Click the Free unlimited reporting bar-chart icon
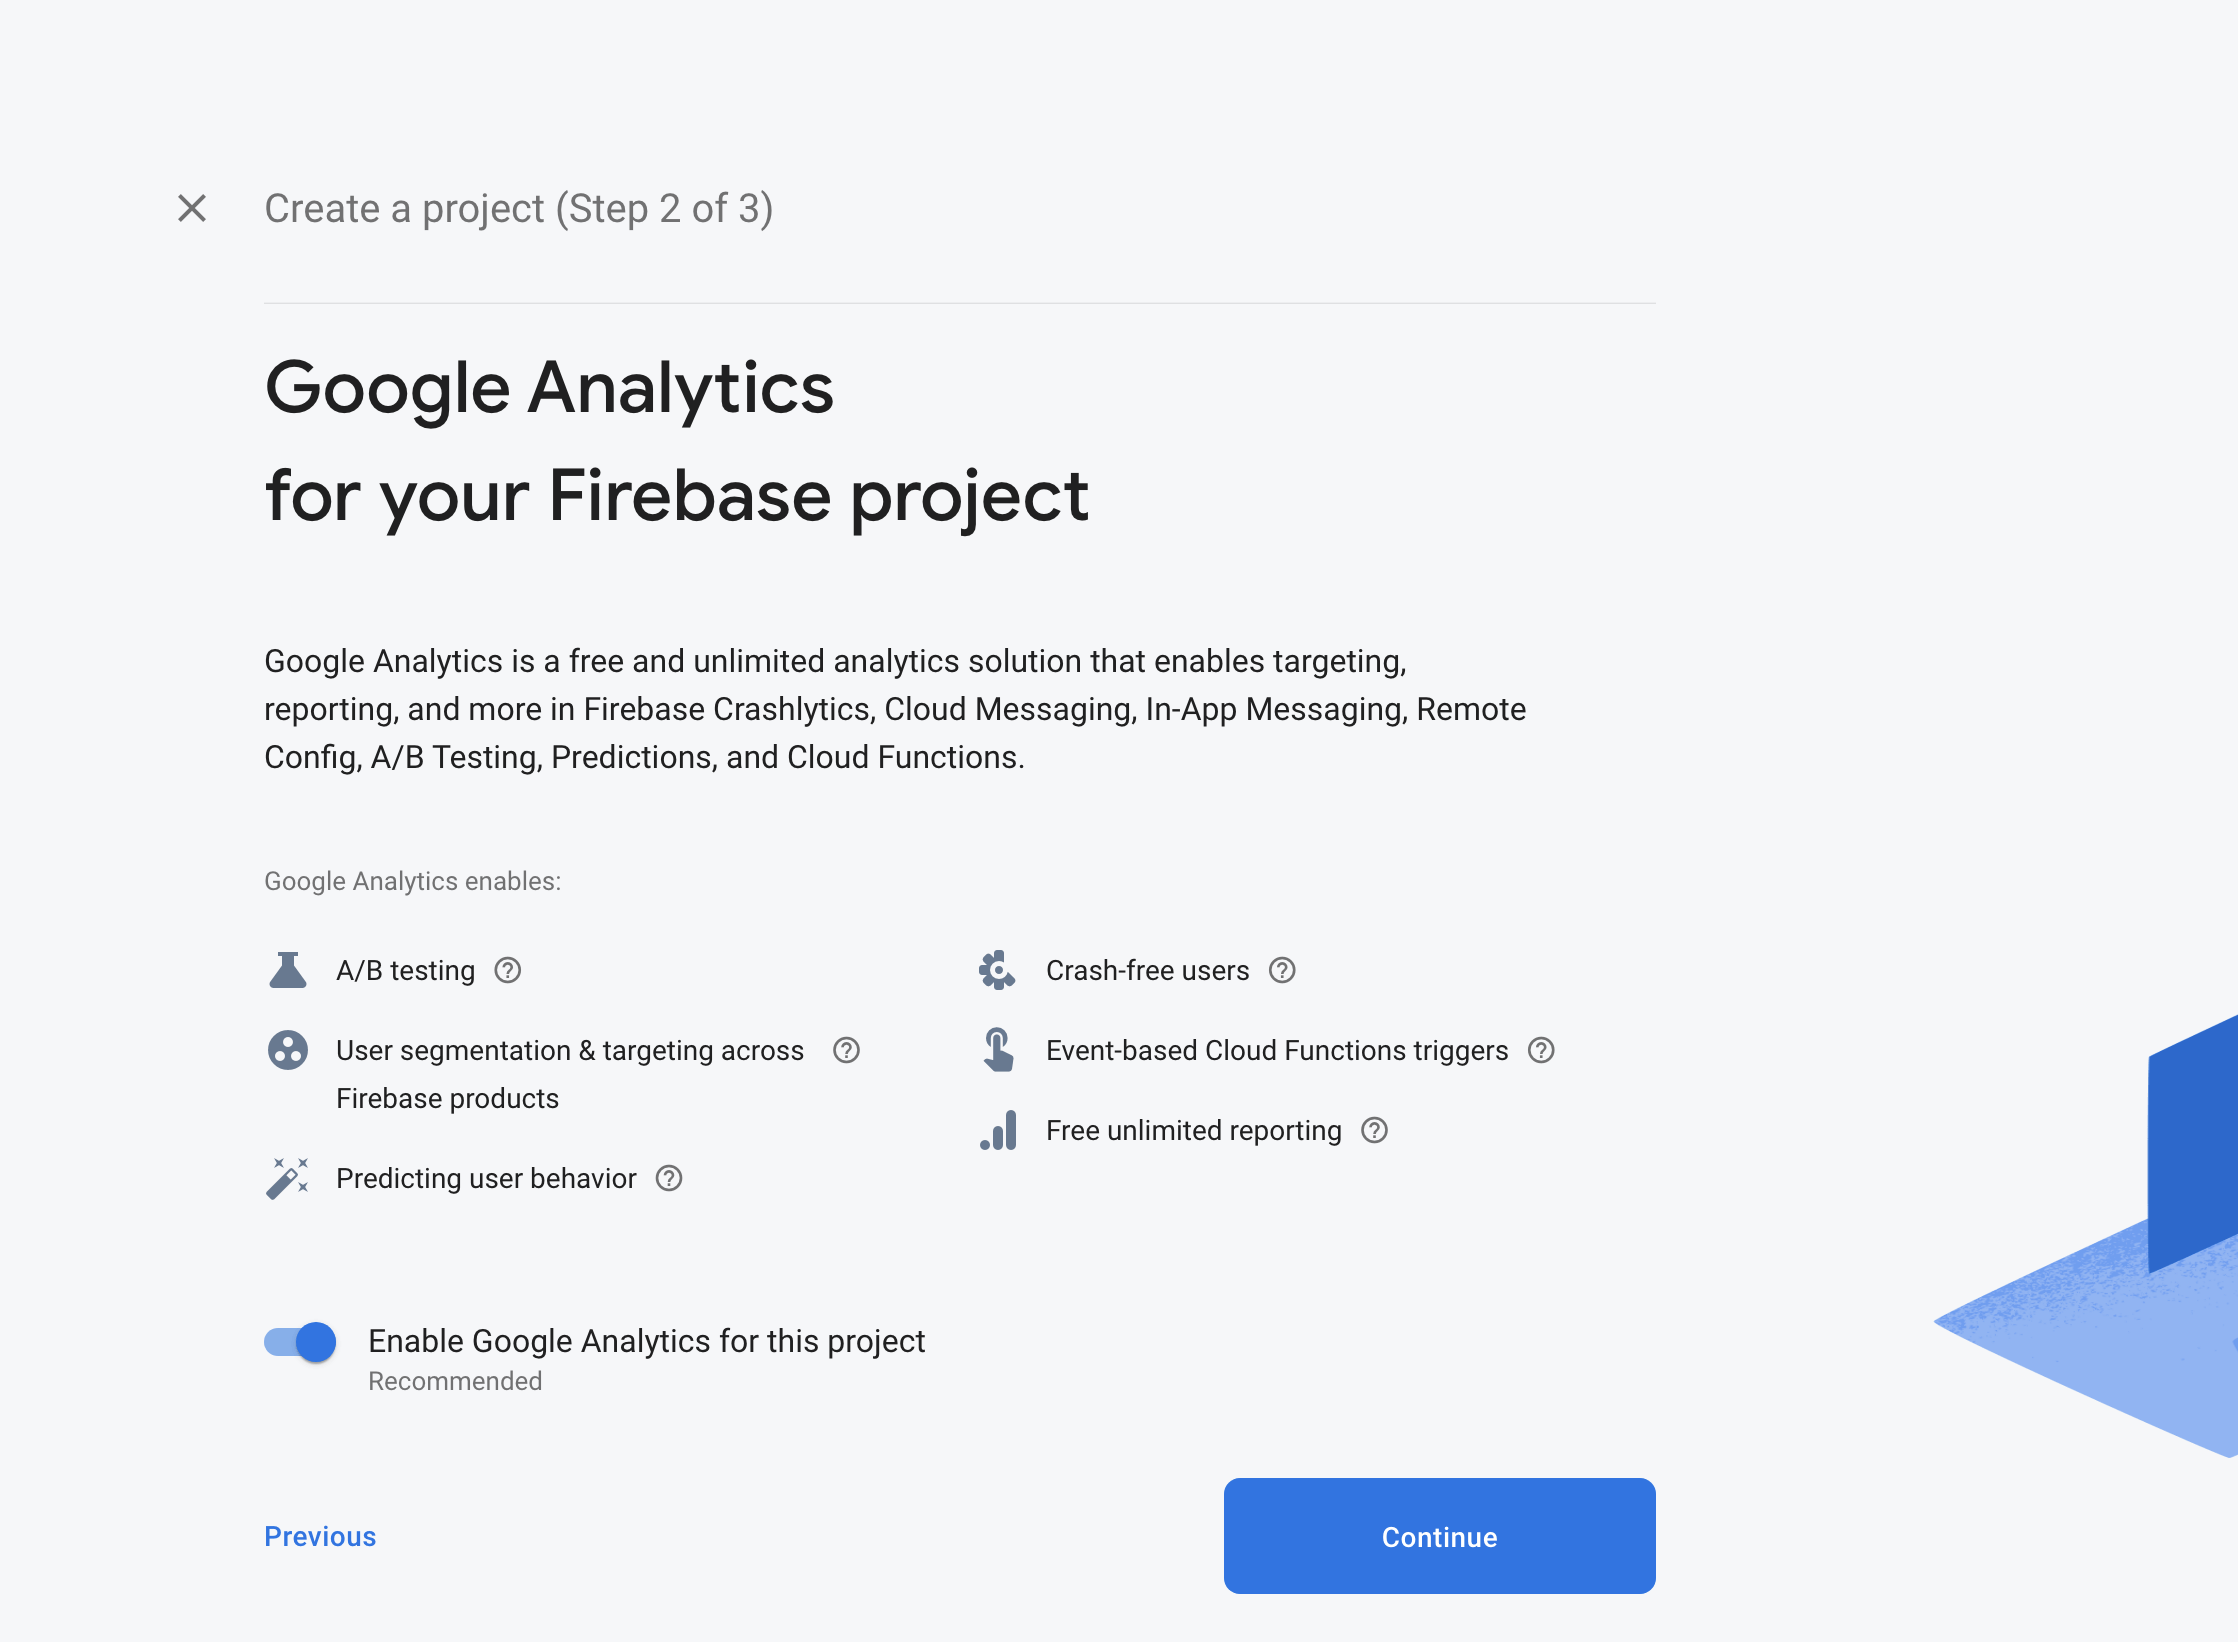This screenshot has width=2238, height=1642. [998, 1130]
